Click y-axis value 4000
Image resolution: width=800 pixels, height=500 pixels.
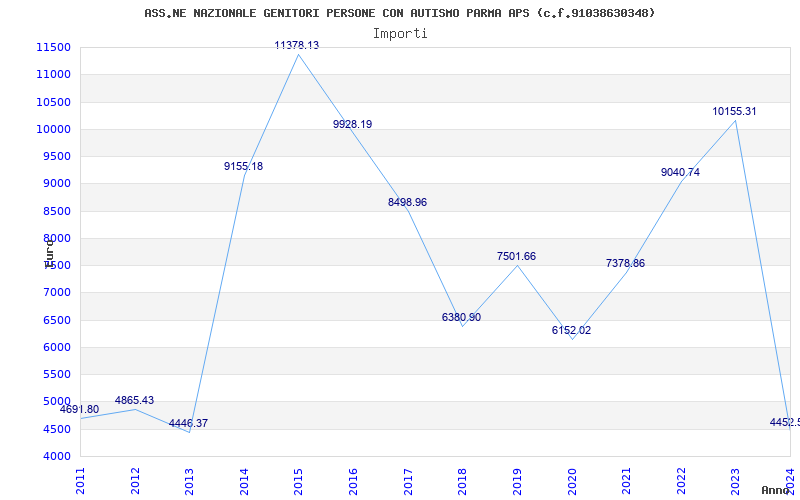(x=56, y=457)
